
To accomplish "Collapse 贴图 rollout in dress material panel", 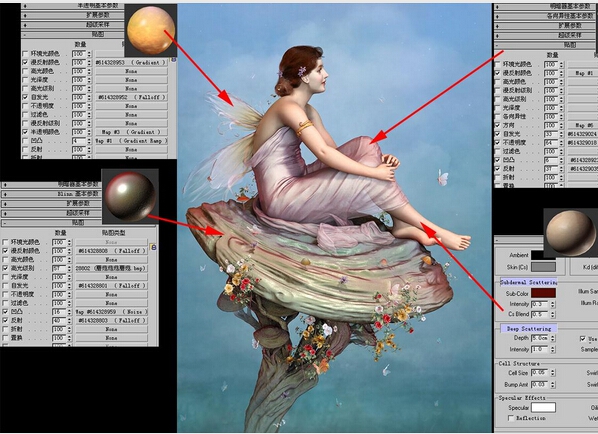I will tap(545, 45).
